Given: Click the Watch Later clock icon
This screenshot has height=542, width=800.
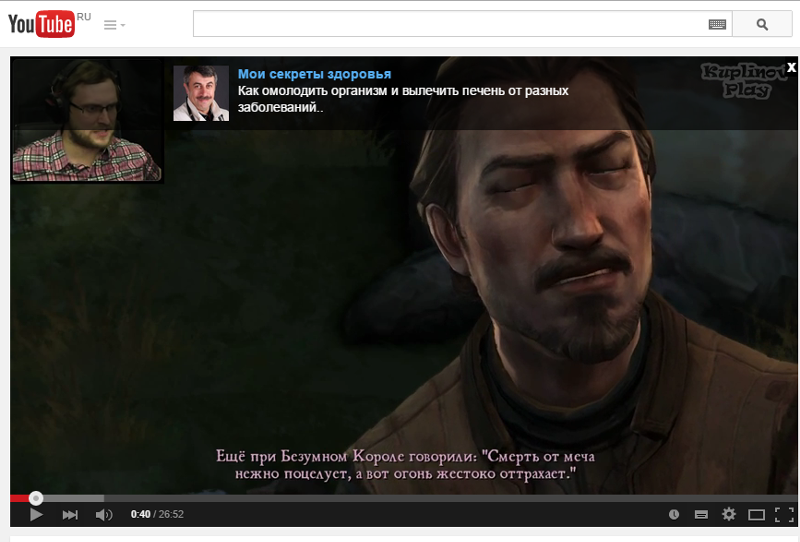Looking at the screenshot, I should pyautogui.click(x=674, y=514).
